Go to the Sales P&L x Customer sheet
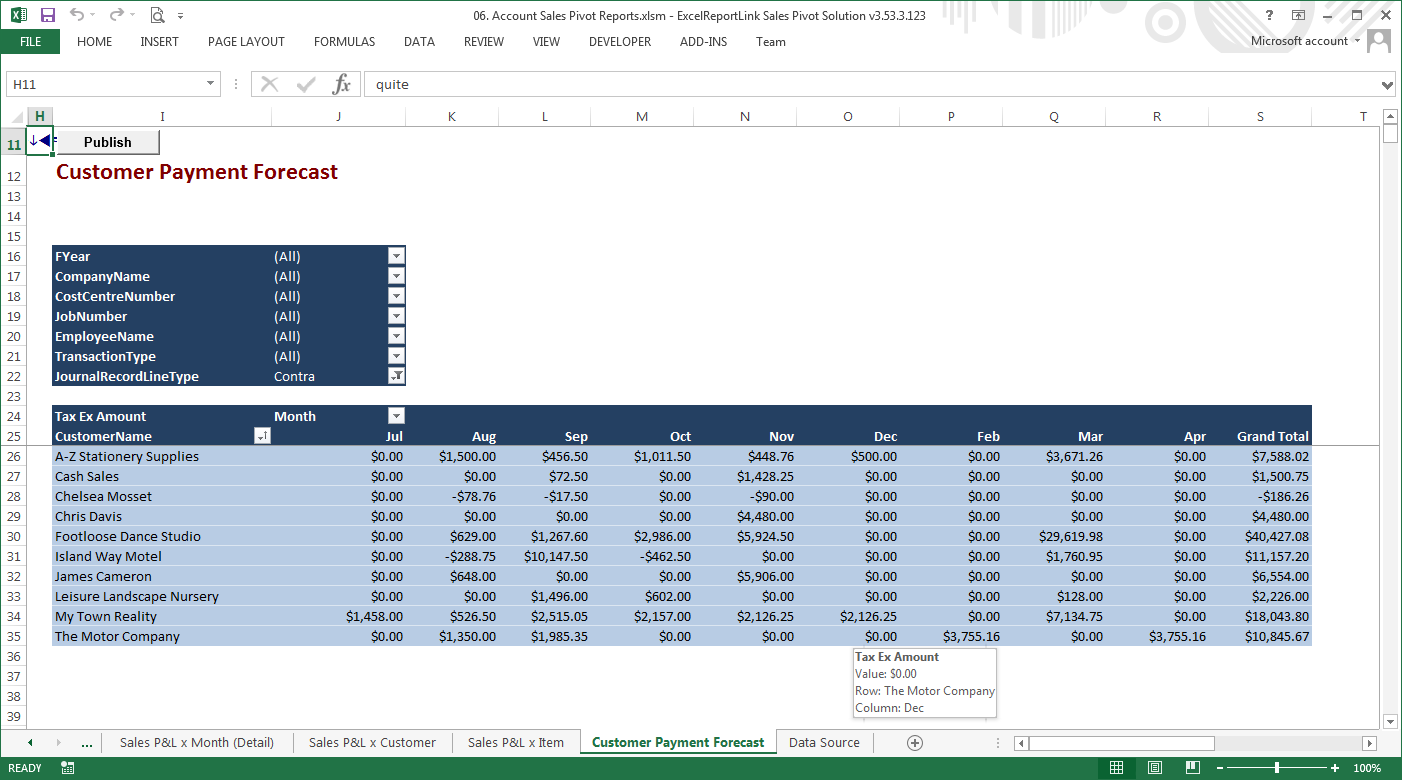Image resolution: width=1402 pixels, height=780 pixels. pos(372,742)
